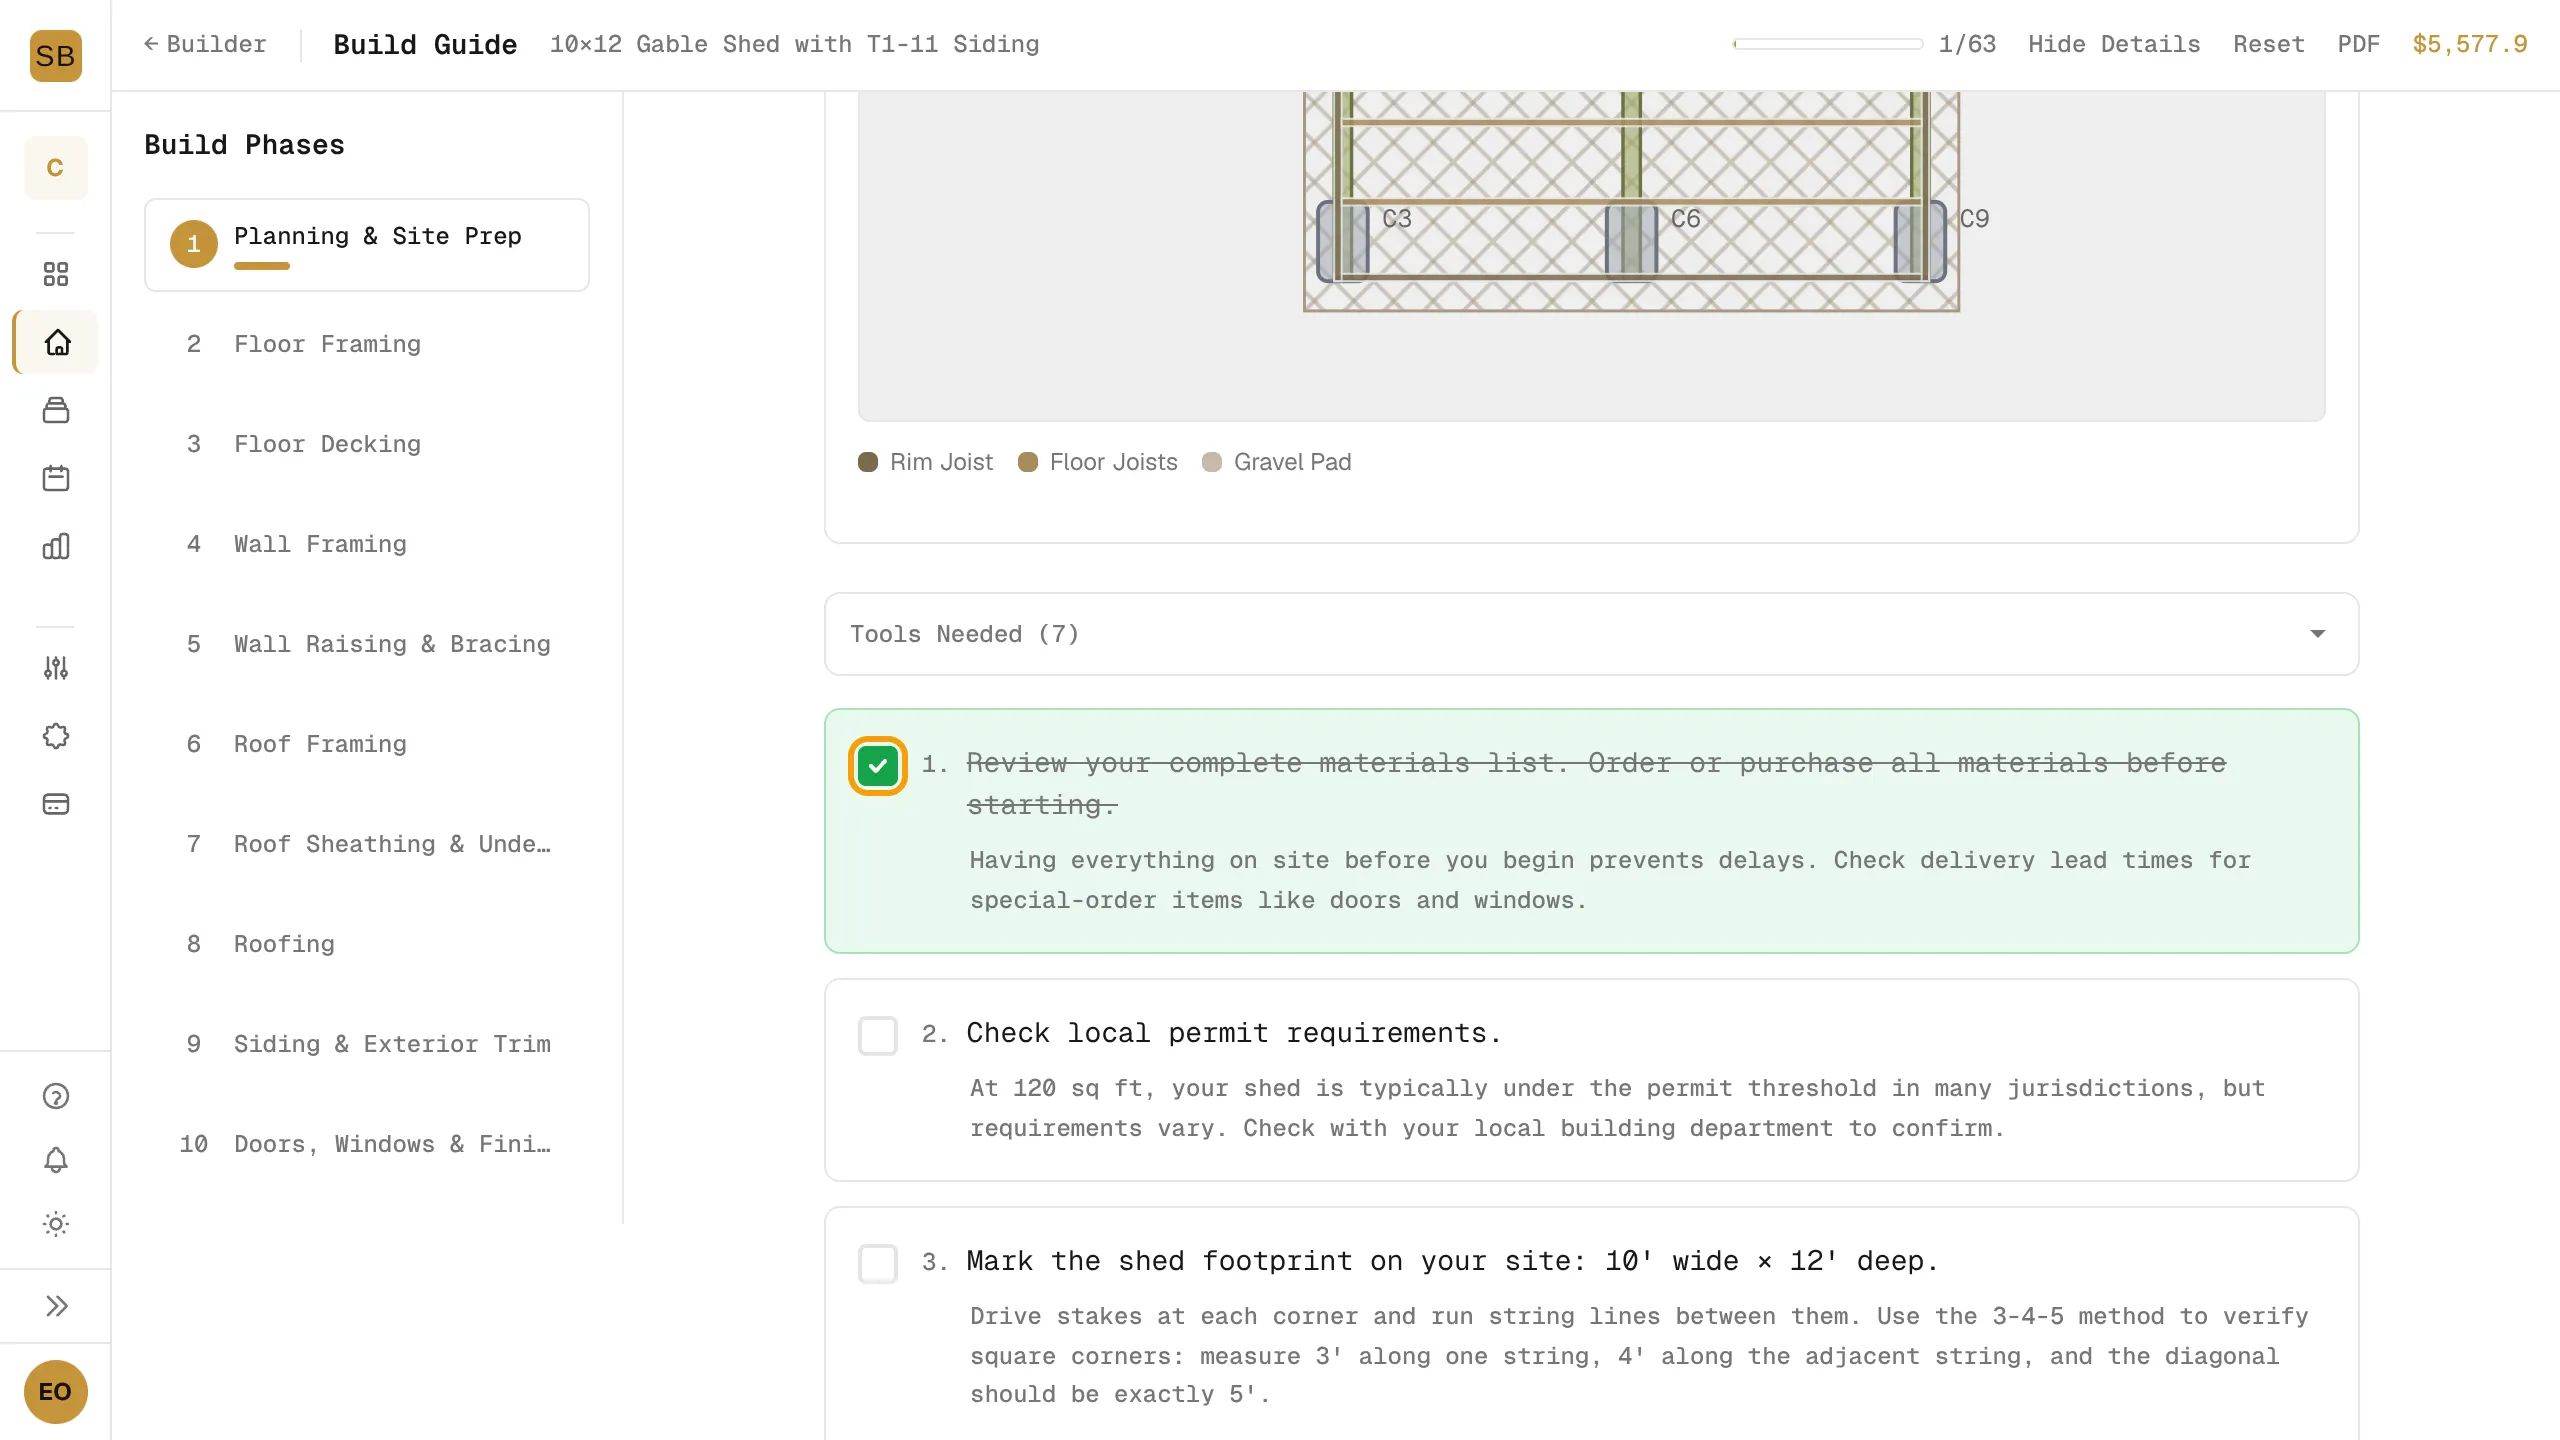Screen dimensions: 2560x1440
Task: Select Floor Decking phase
Action: (x=367, y=444)
